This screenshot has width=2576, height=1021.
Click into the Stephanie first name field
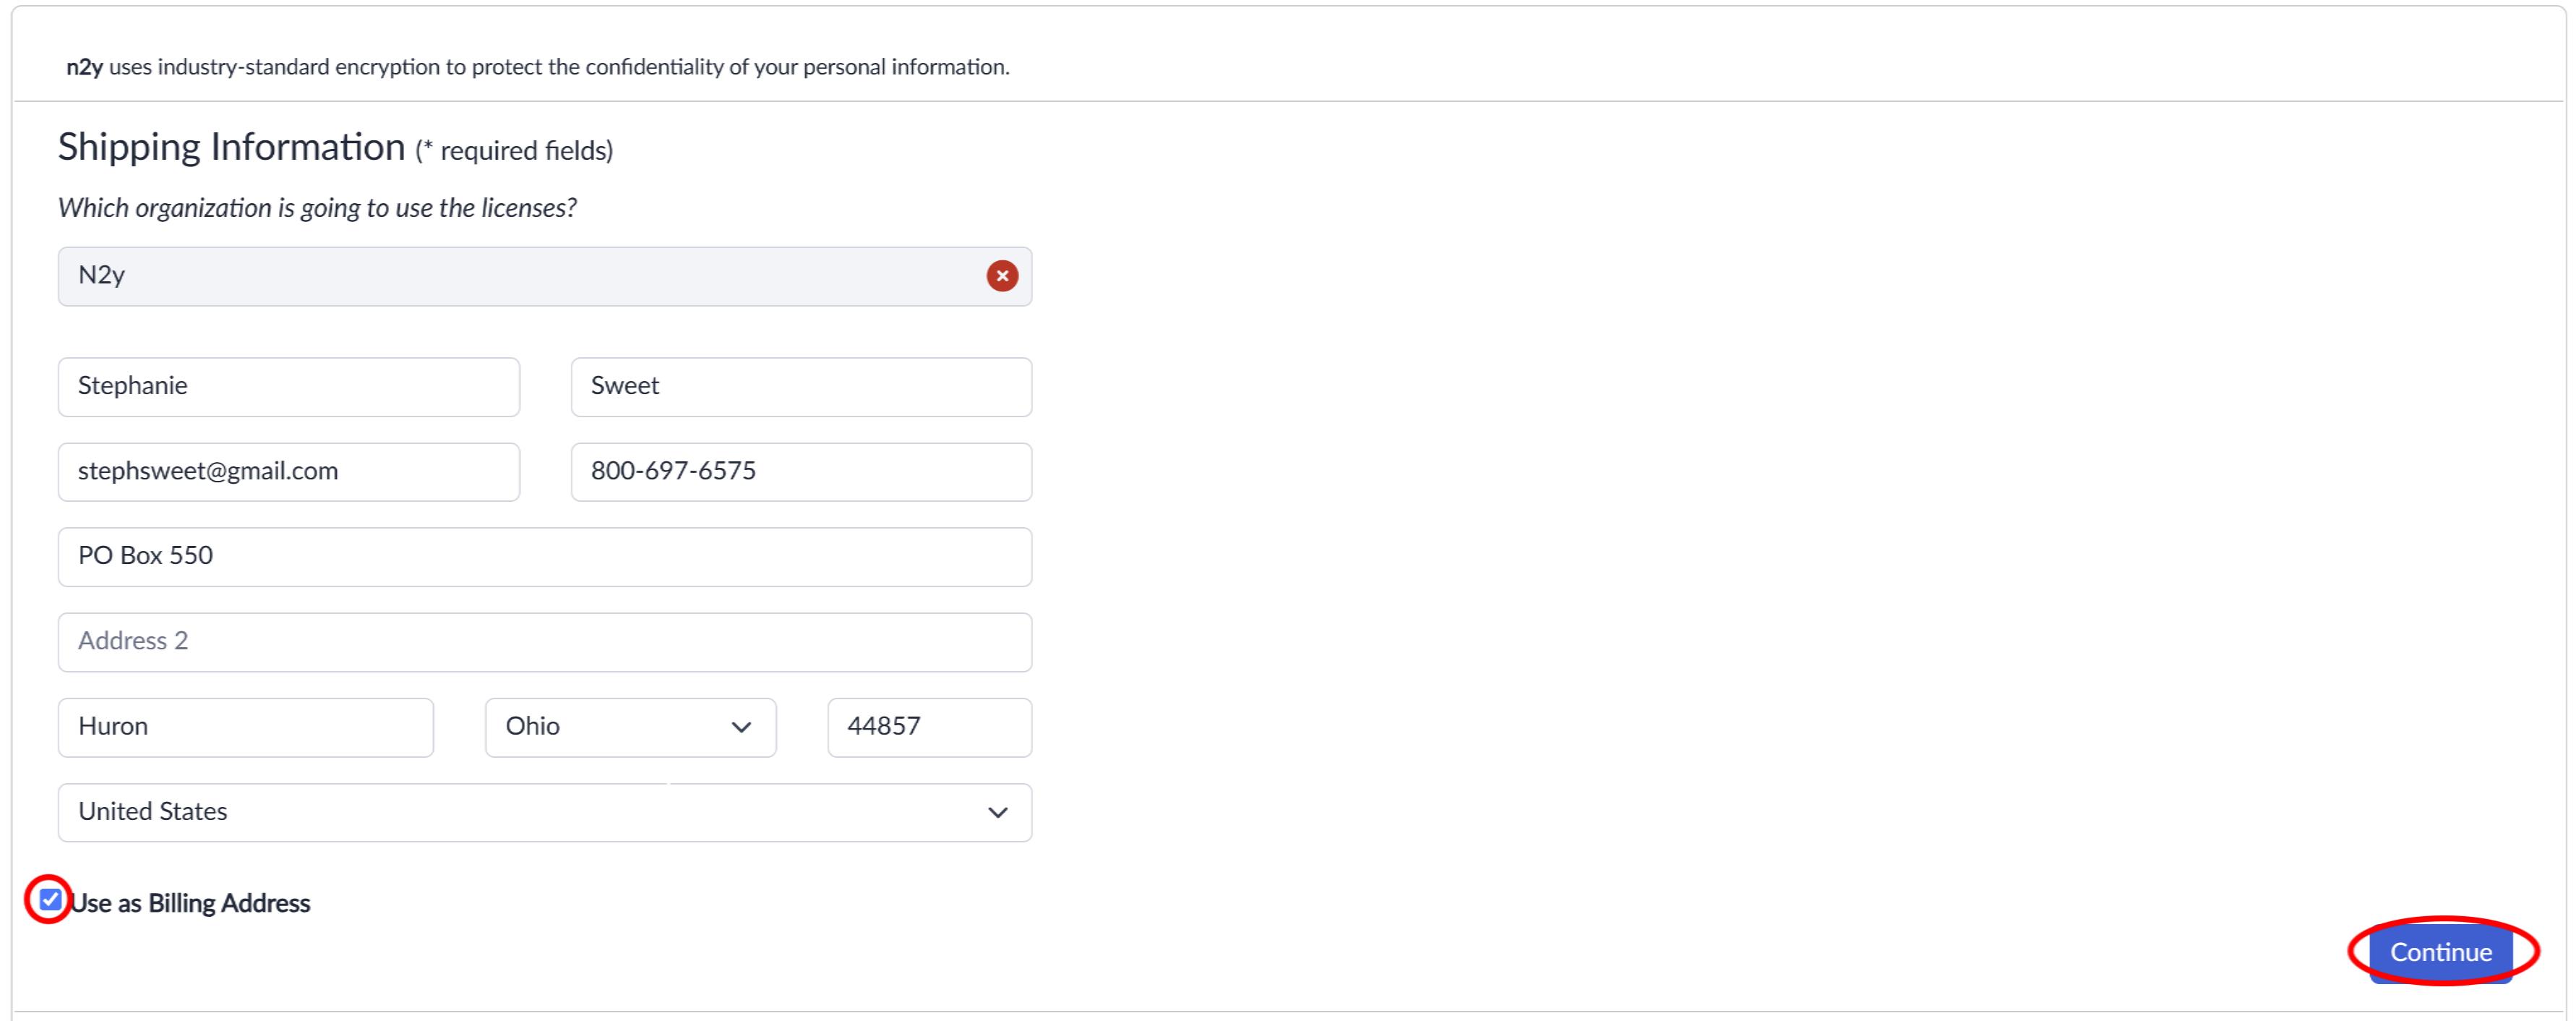(x=289, y=386)
